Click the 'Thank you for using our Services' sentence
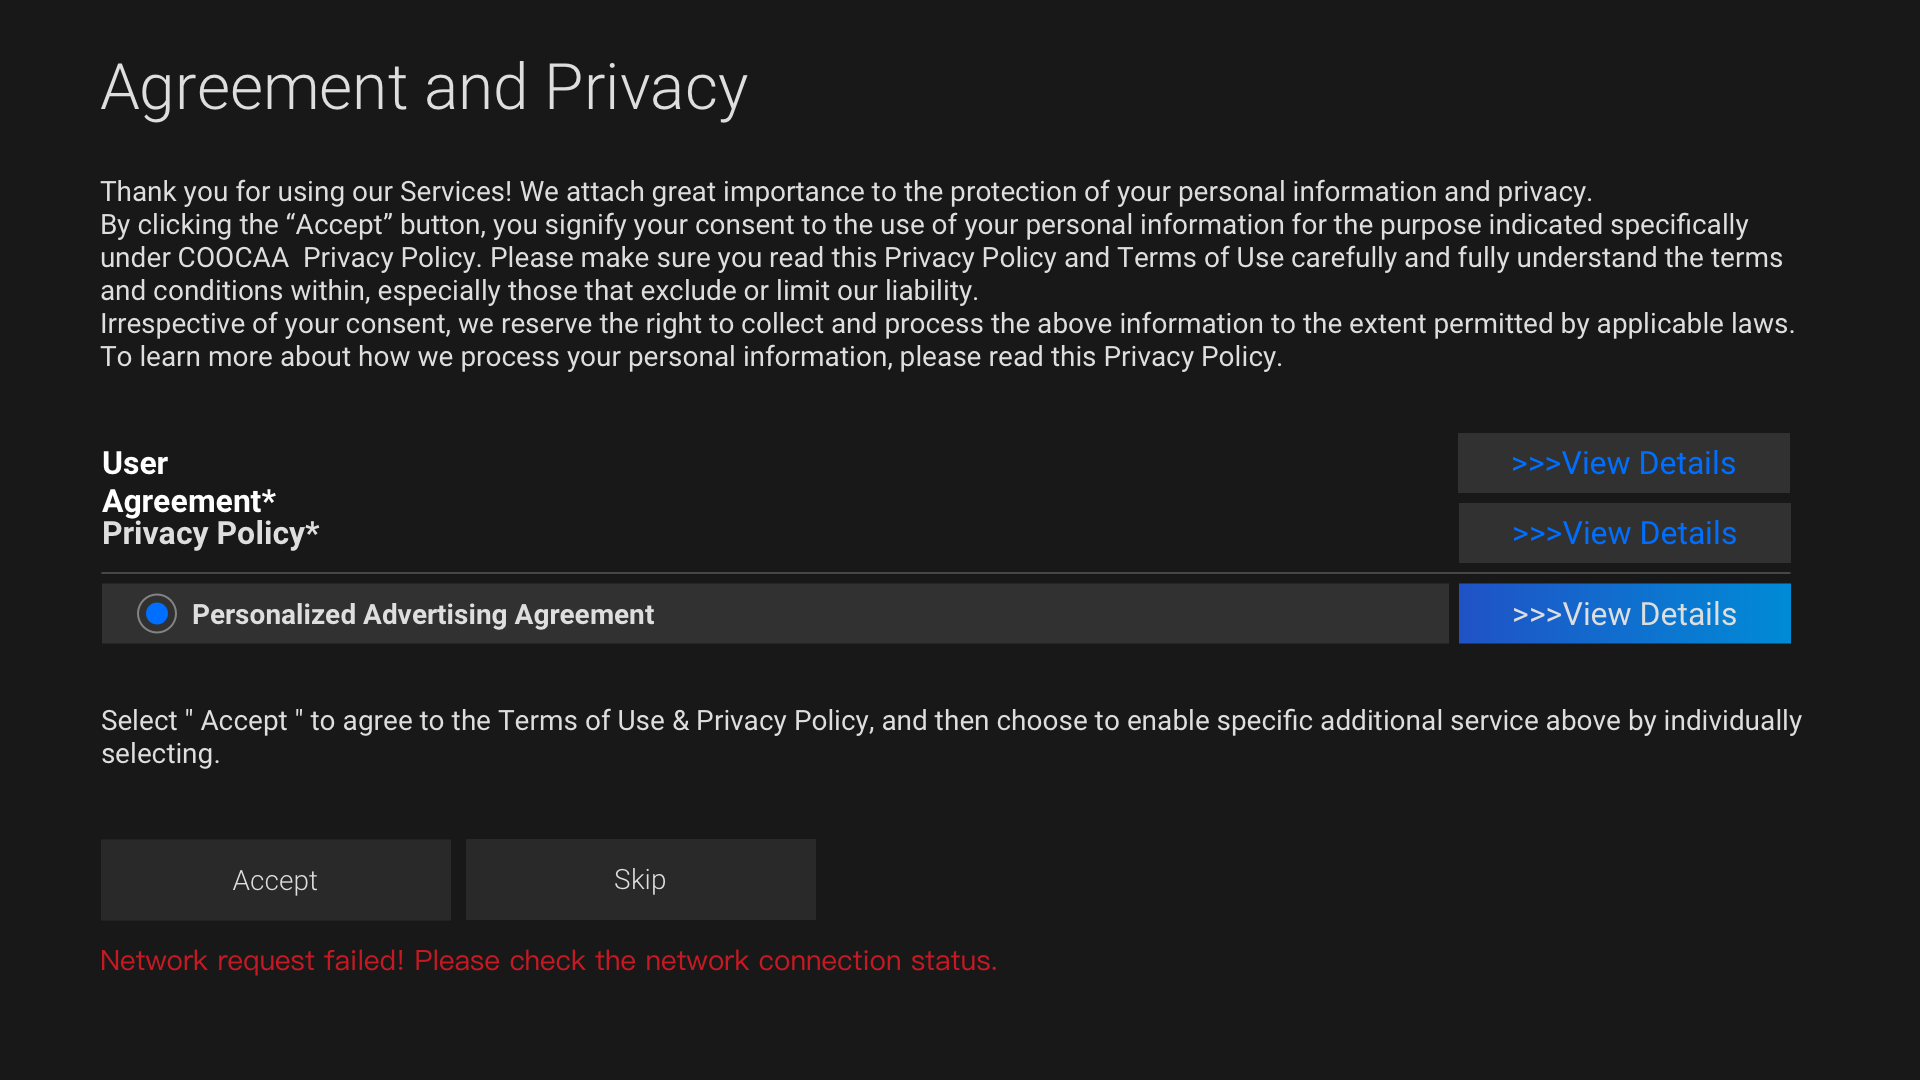This screenshot has width=1920, height=1080. click(845, 192)
